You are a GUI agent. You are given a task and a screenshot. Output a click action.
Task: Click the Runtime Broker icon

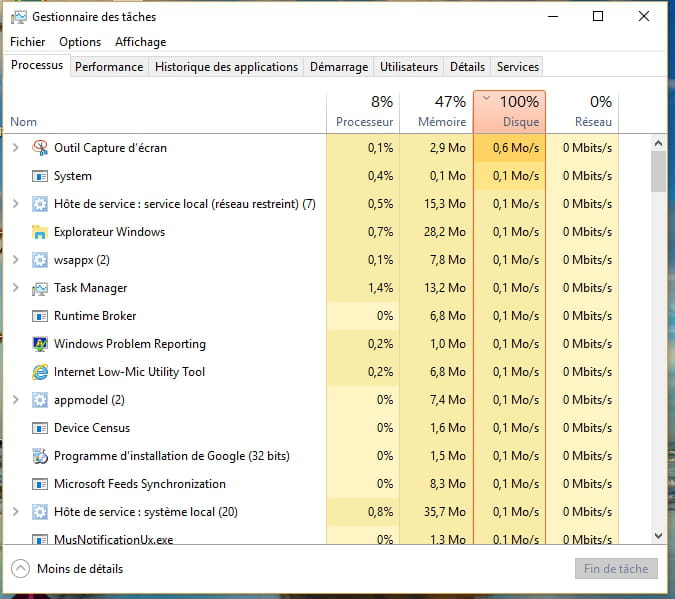tap(40, 316)
